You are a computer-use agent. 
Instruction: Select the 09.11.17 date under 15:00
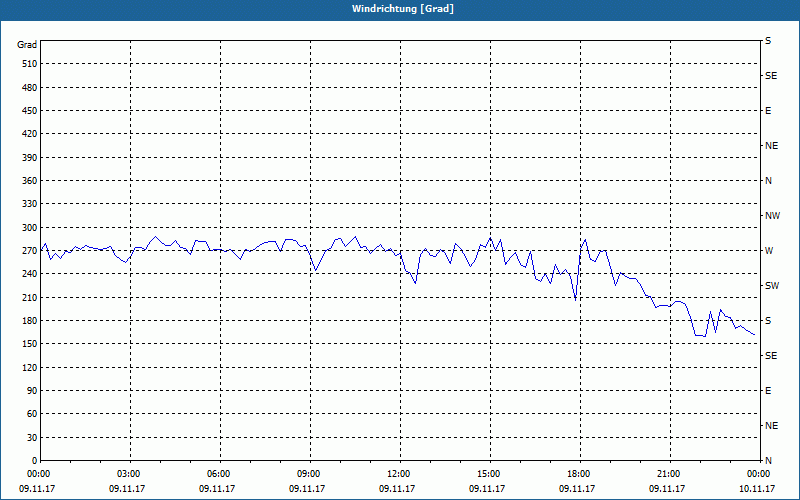click(x=487, y=489)
